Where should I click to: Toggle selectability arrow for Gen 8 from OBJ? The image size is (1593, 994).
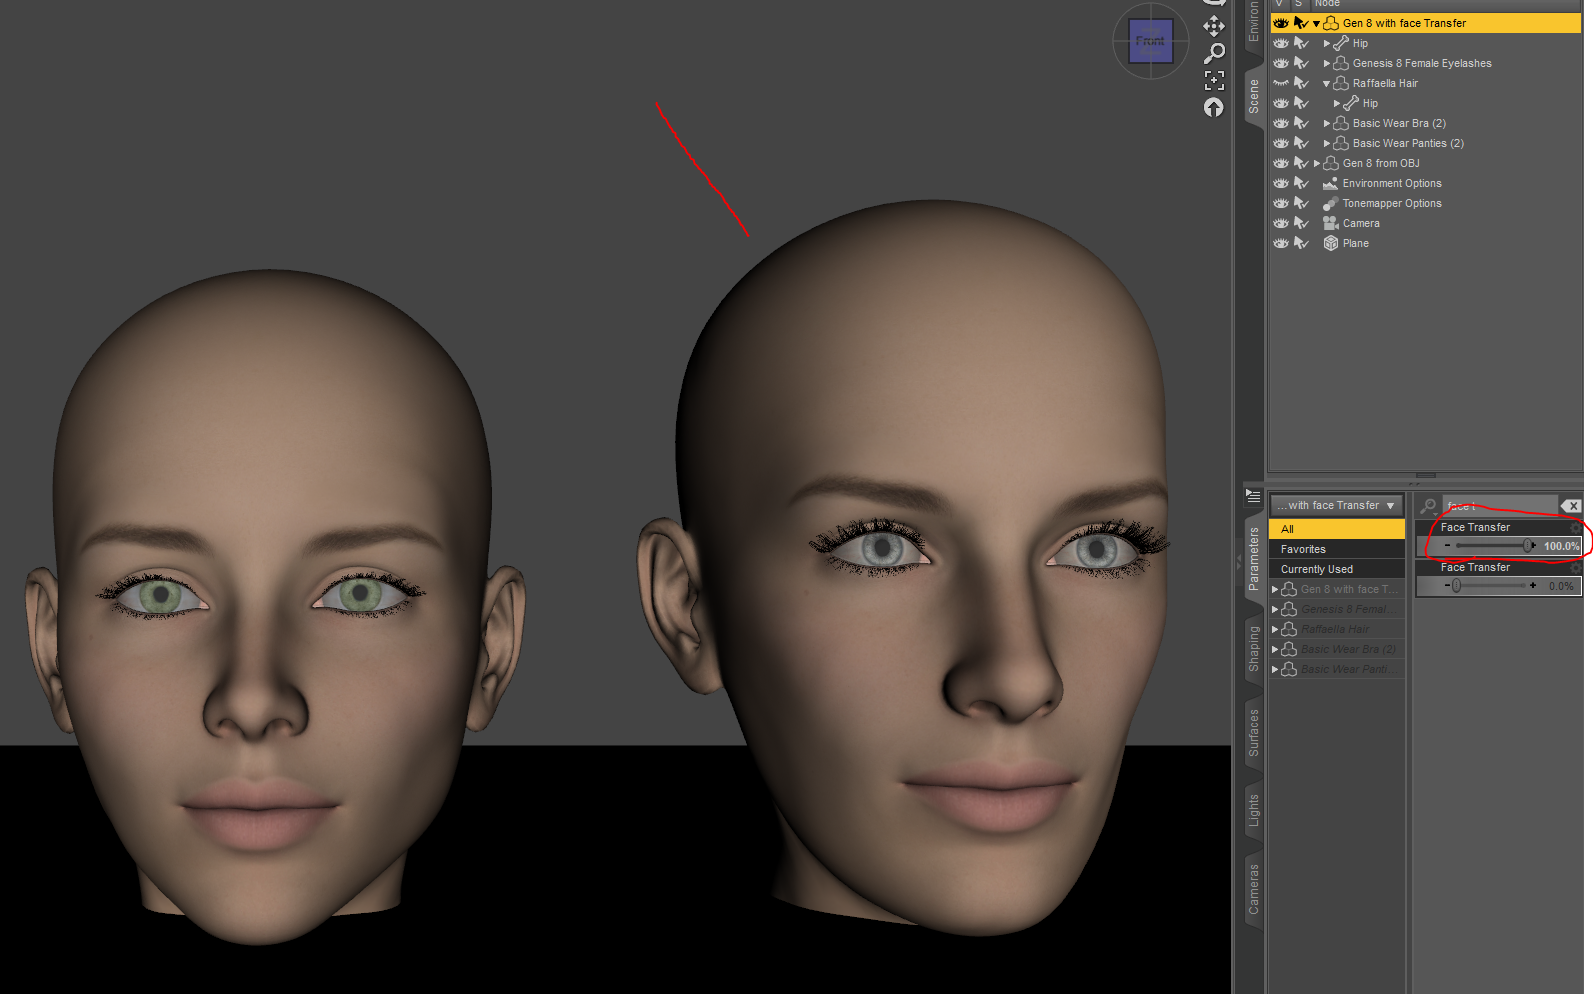[x=1301, y=163]
